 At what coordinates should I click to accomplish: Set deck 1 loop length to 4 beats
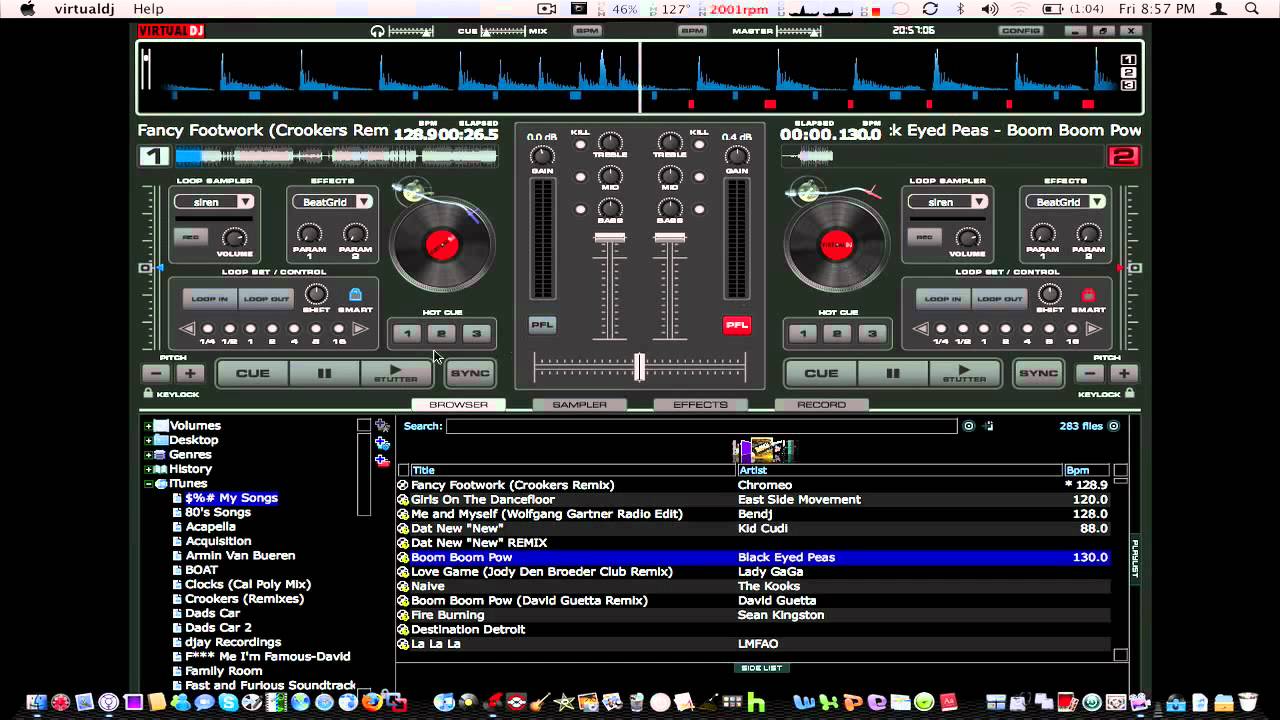(294, 329)
